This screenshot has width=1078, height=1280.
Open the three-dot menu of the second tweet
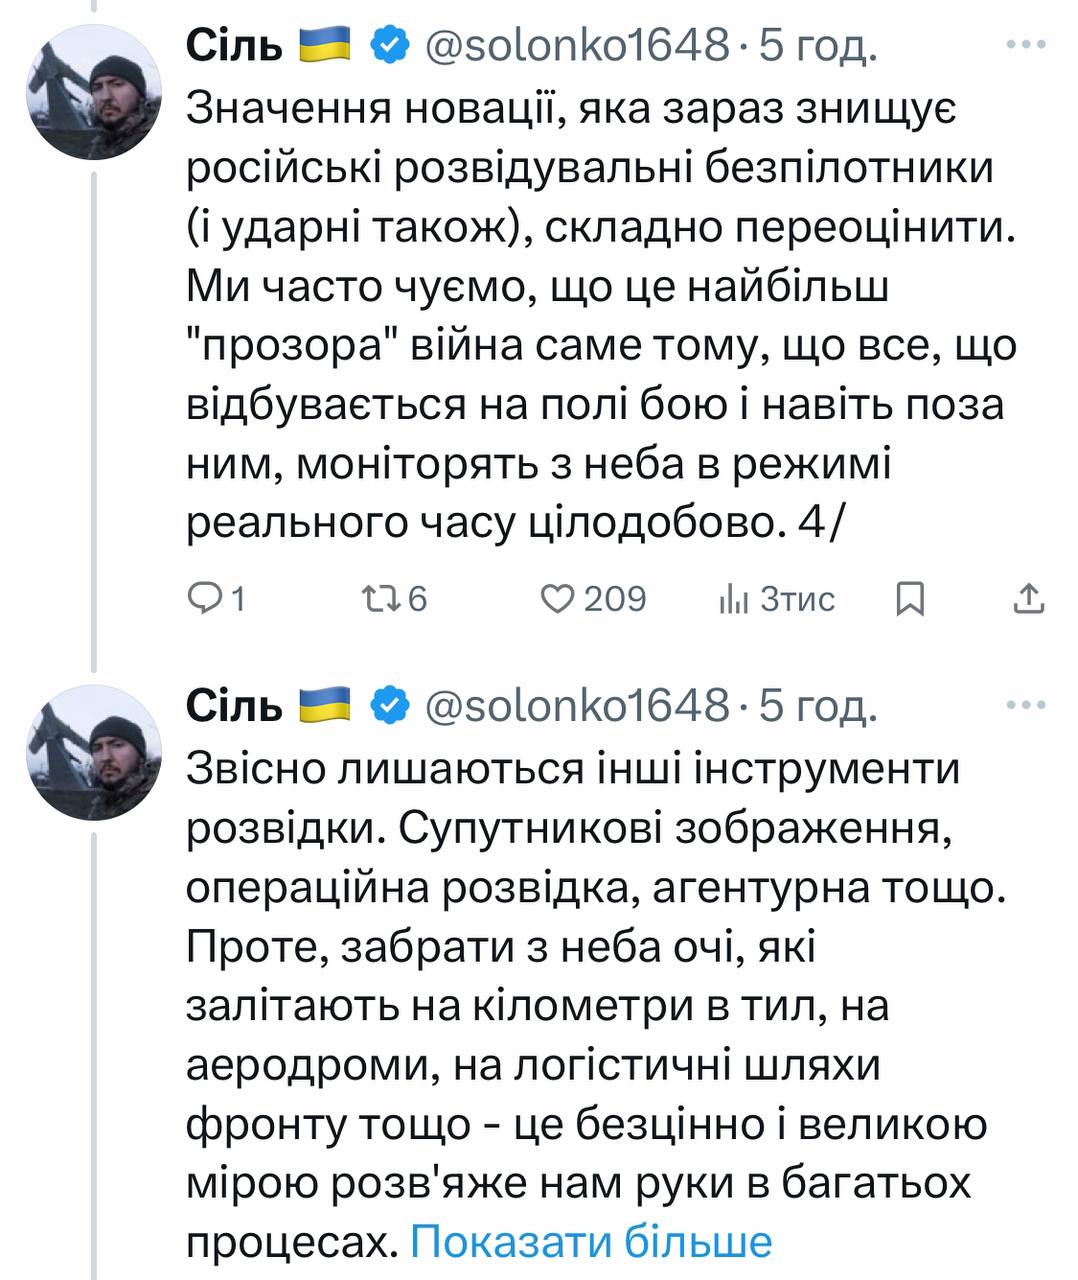[1025, 705]
